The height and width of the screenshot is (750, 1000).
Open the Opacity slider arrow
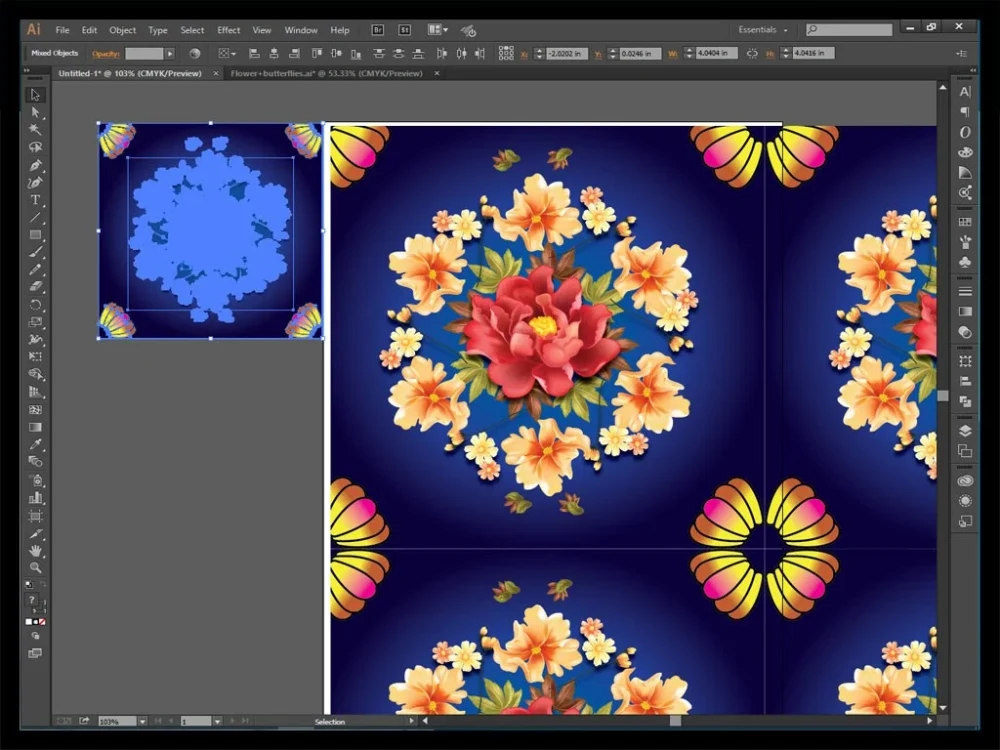170,54
